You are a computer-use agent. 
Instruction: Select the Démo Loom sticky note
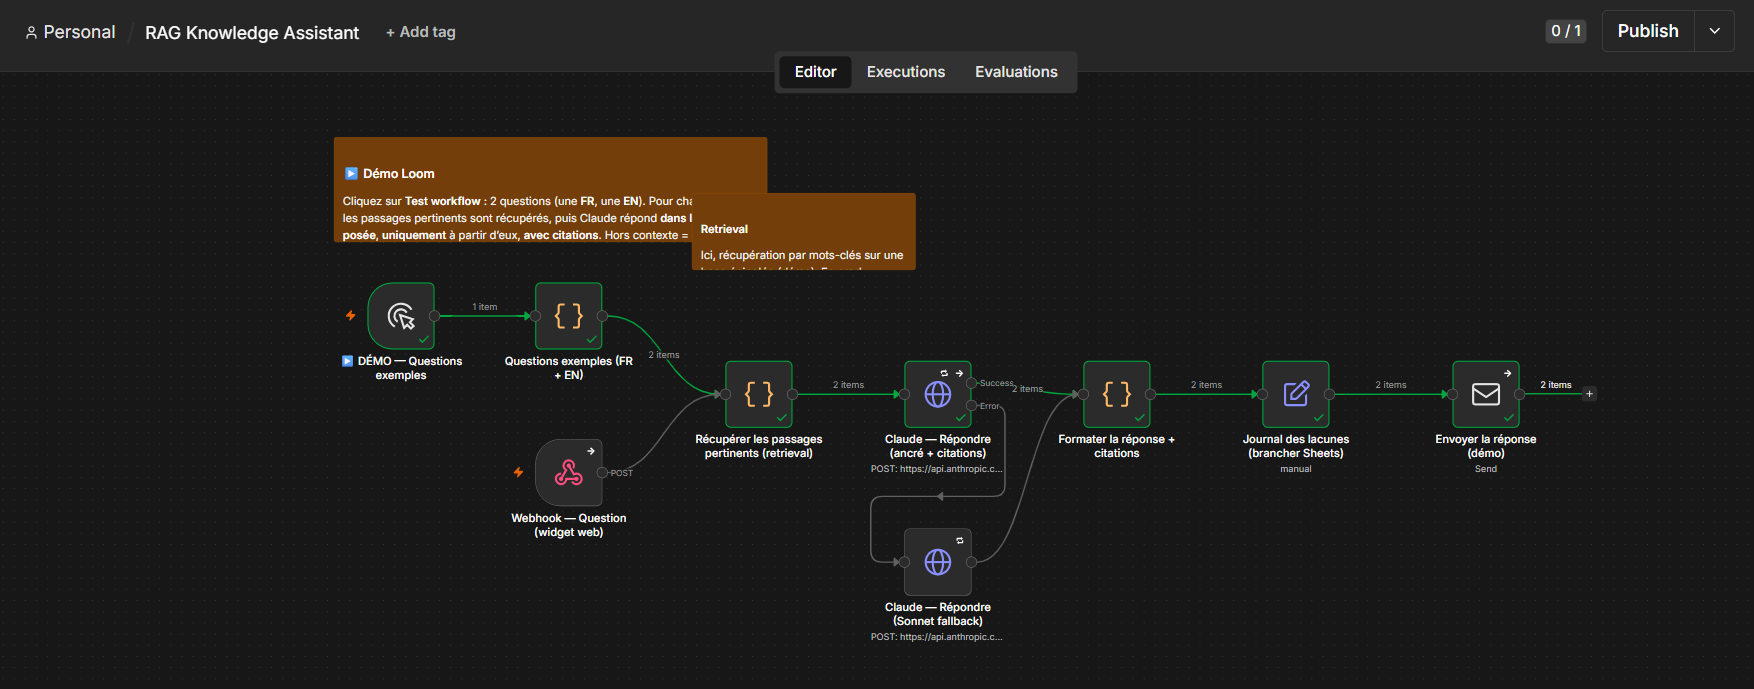click(550, 190)
